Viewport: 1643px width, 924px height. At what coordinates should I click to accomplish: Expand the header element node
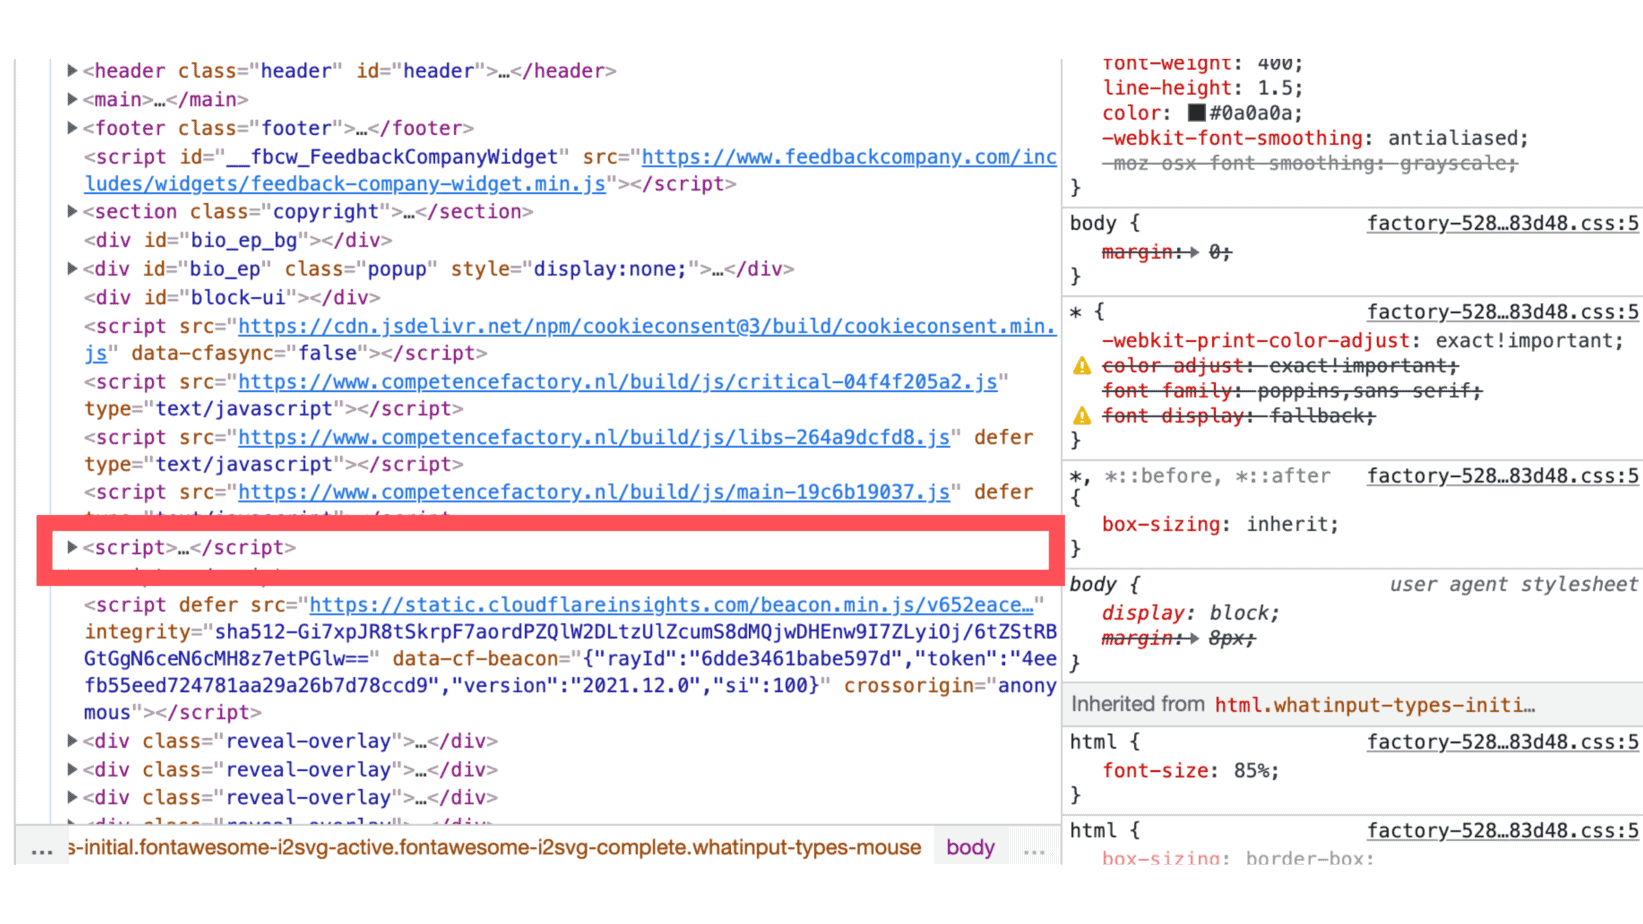(x=72, y=71)
